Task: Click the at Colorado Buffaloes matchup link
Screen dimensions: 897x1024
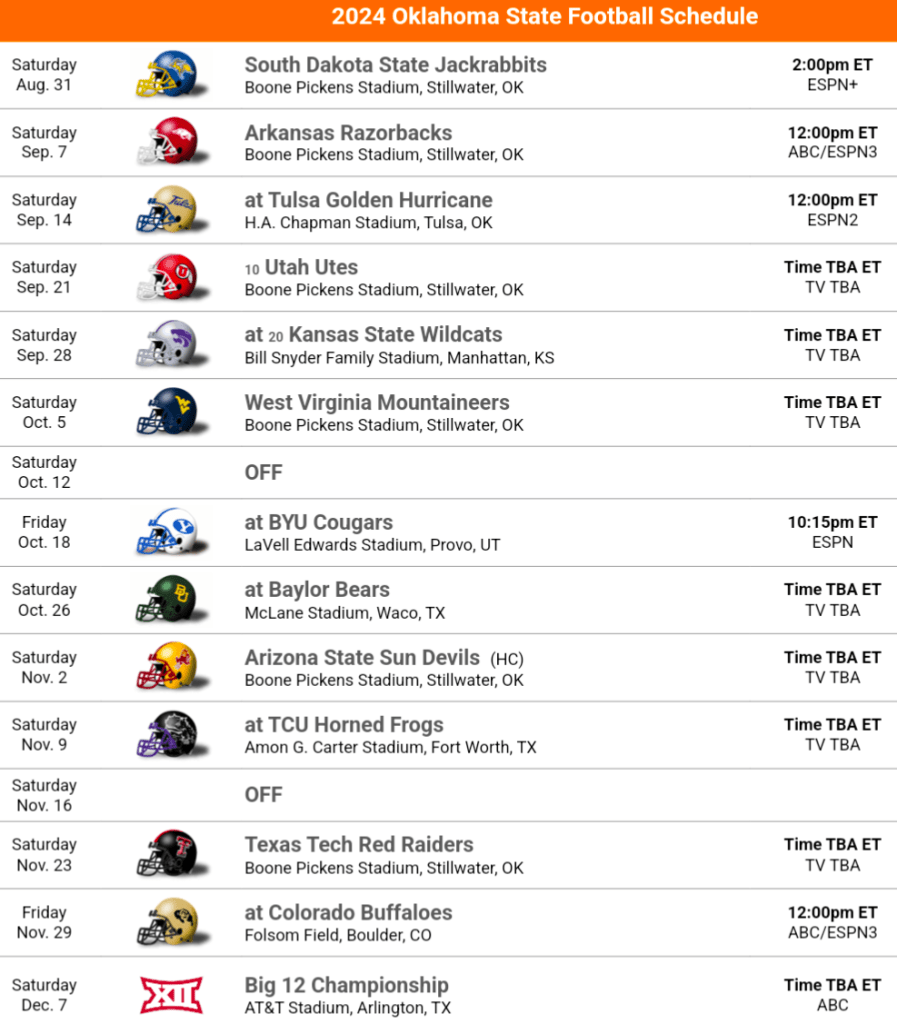Action: (x=348, y=912)
